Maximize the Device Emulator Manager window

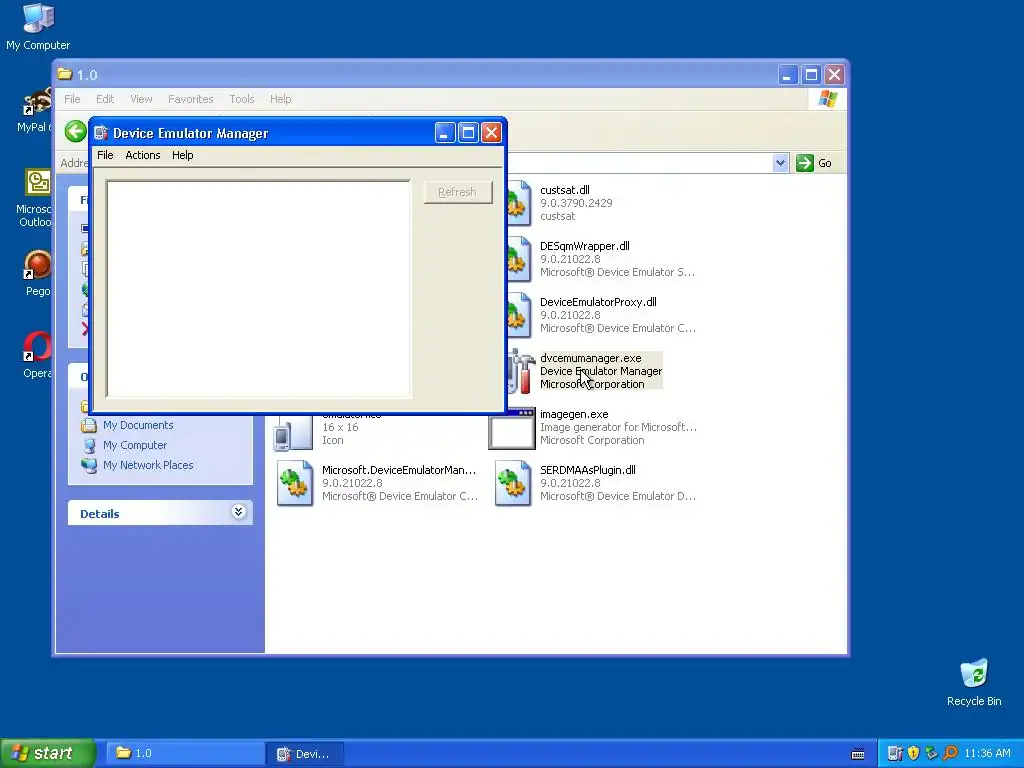468,133
